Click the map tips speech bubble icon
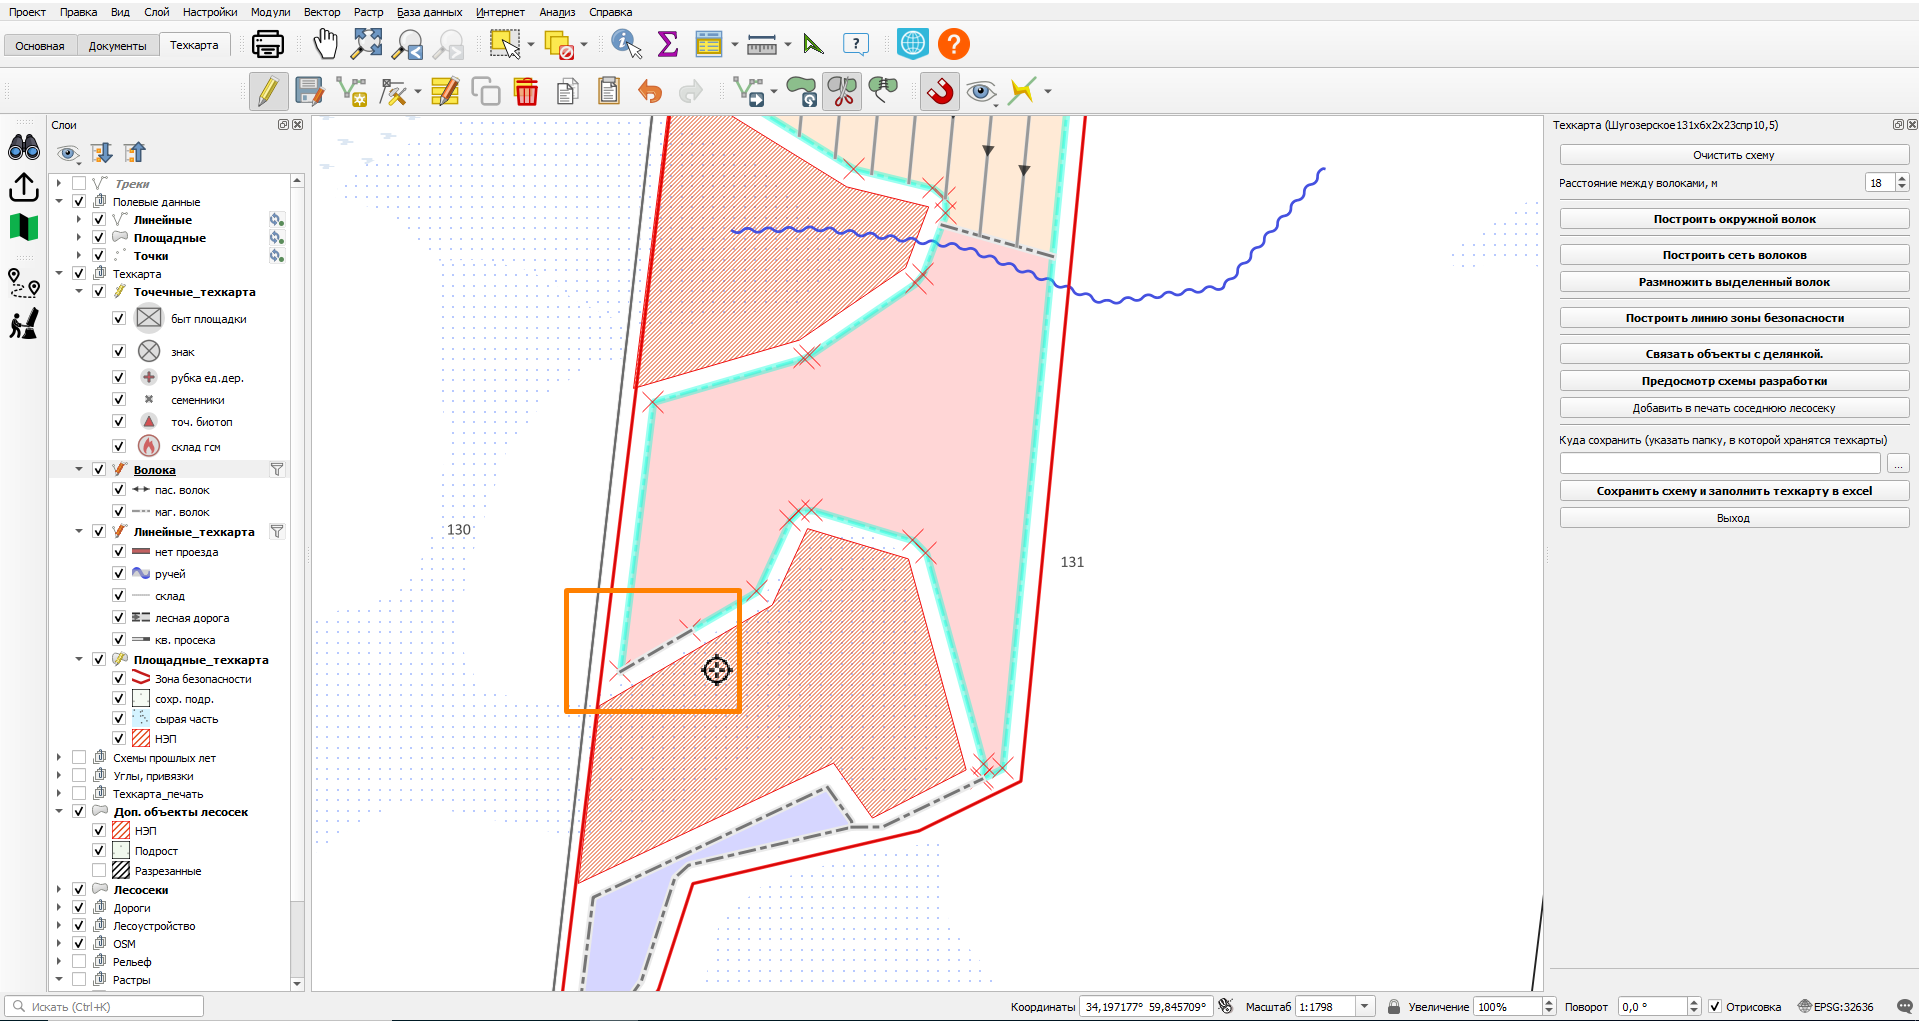The height and width of the screenshot is (1021, 1919). (856, 44)
